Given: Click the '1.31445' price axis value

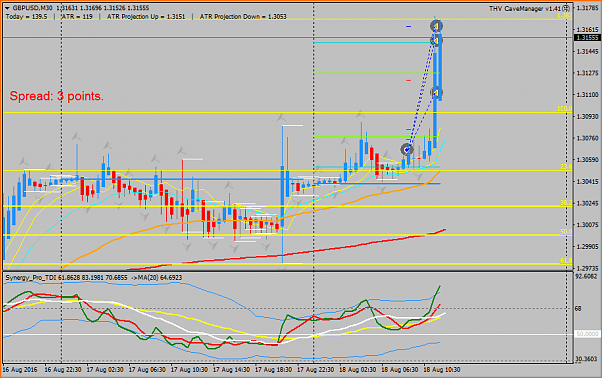Looking at the screenshot, I should point(587,51).
